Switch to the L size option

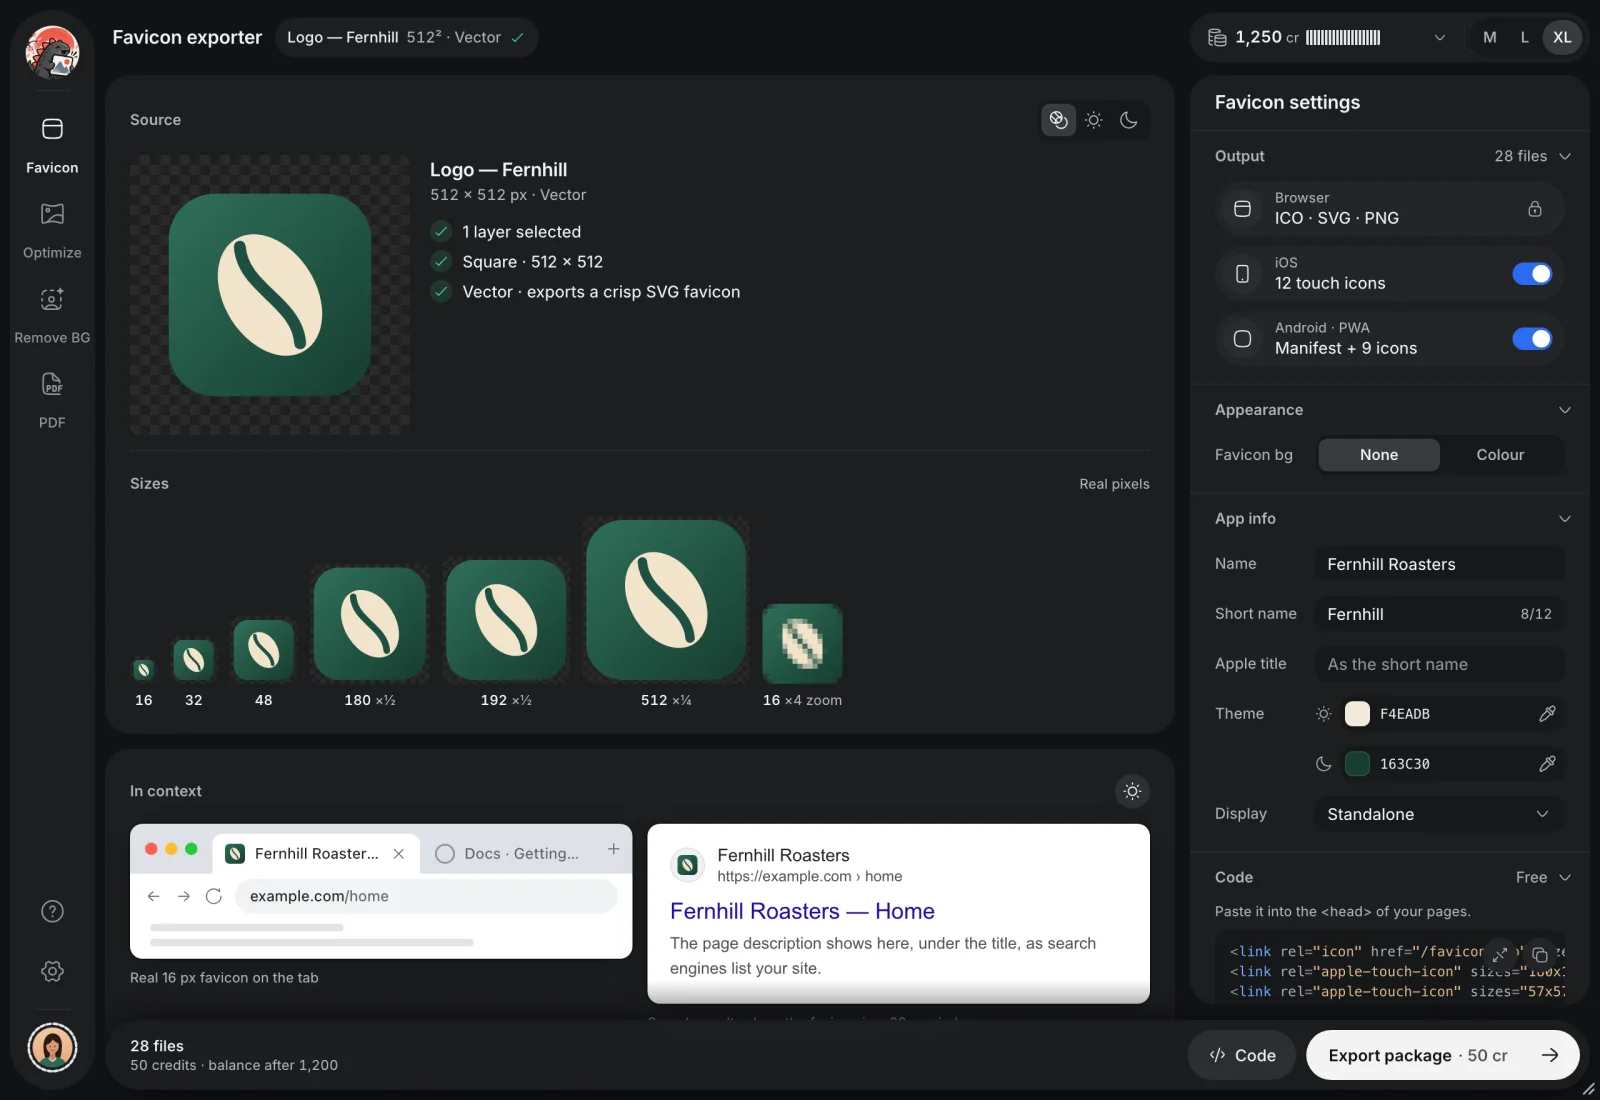(x=1524, y=37)
